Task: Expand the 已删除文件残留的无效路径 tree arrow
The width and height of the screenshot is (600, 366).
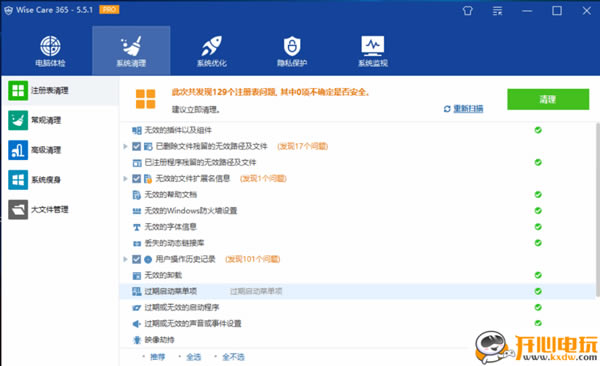Action: coord(125,146)
